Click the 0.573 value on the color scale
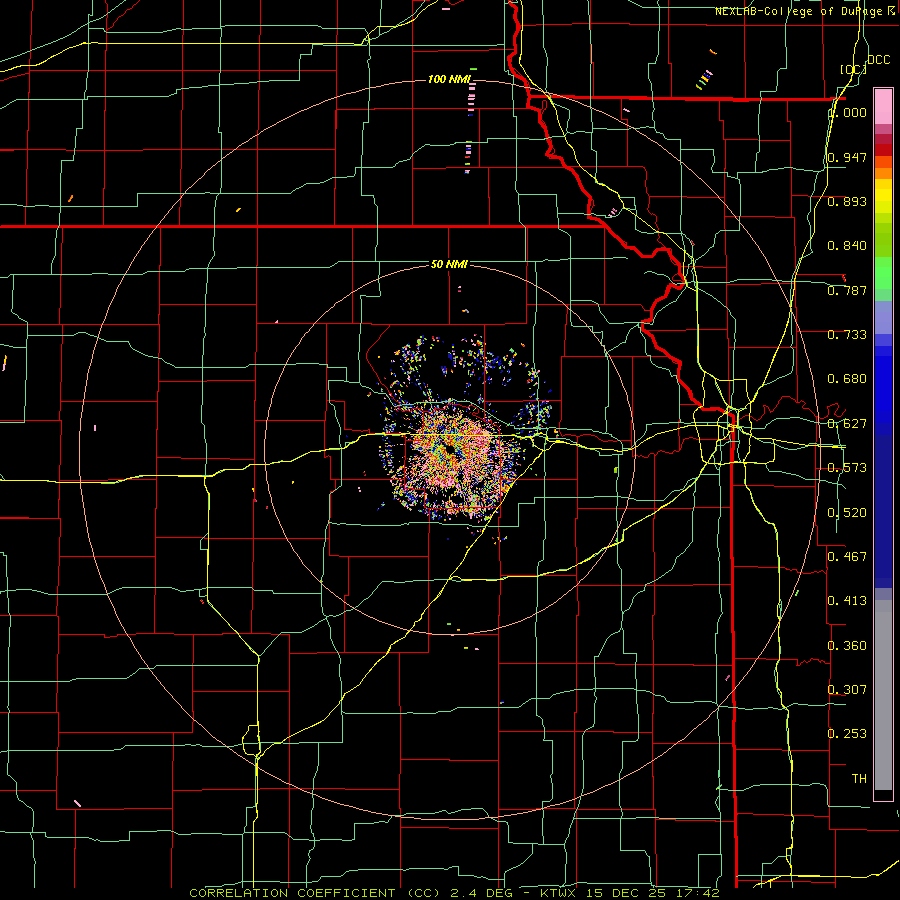Viewport: 900px width, 900px height. click(x=847, y=468)
